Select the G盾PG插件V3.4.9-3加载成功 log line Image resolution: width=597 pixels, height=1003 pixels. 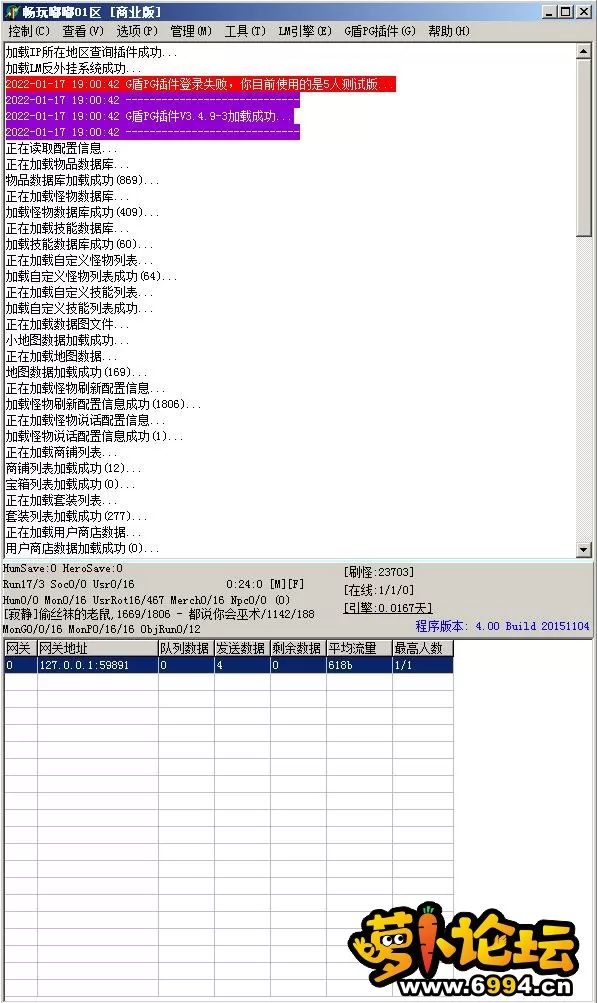tap(152, 116)
